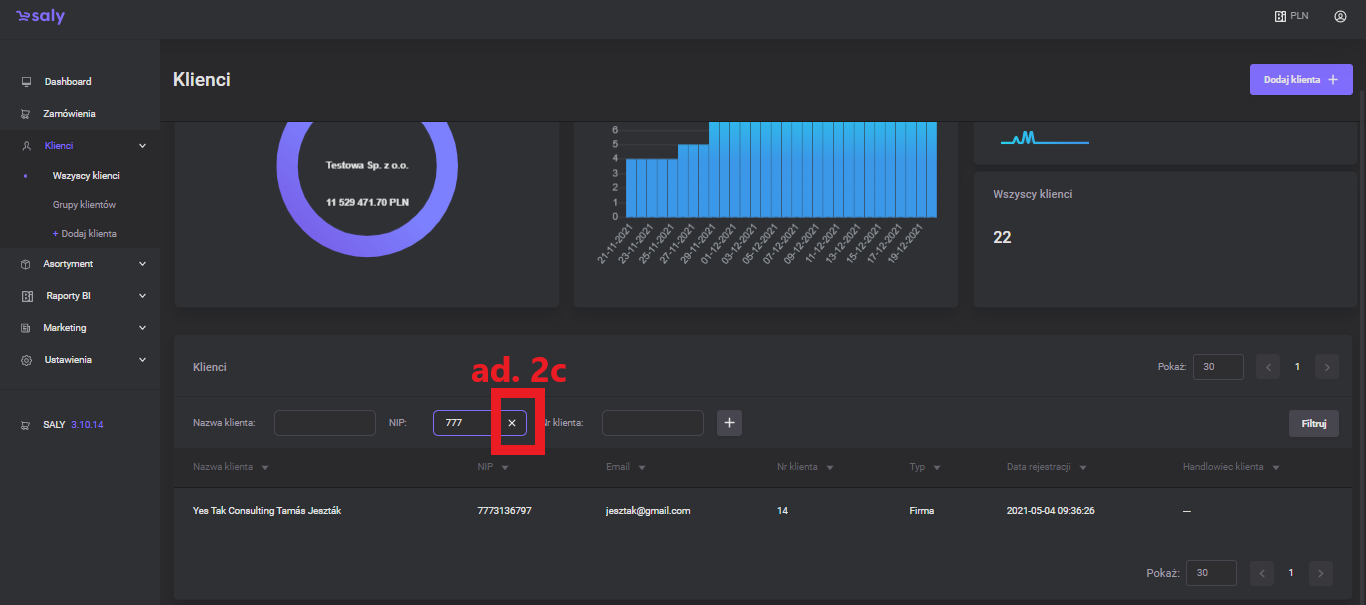
Task: Go to next page in top pagination
Action: 1326,367
